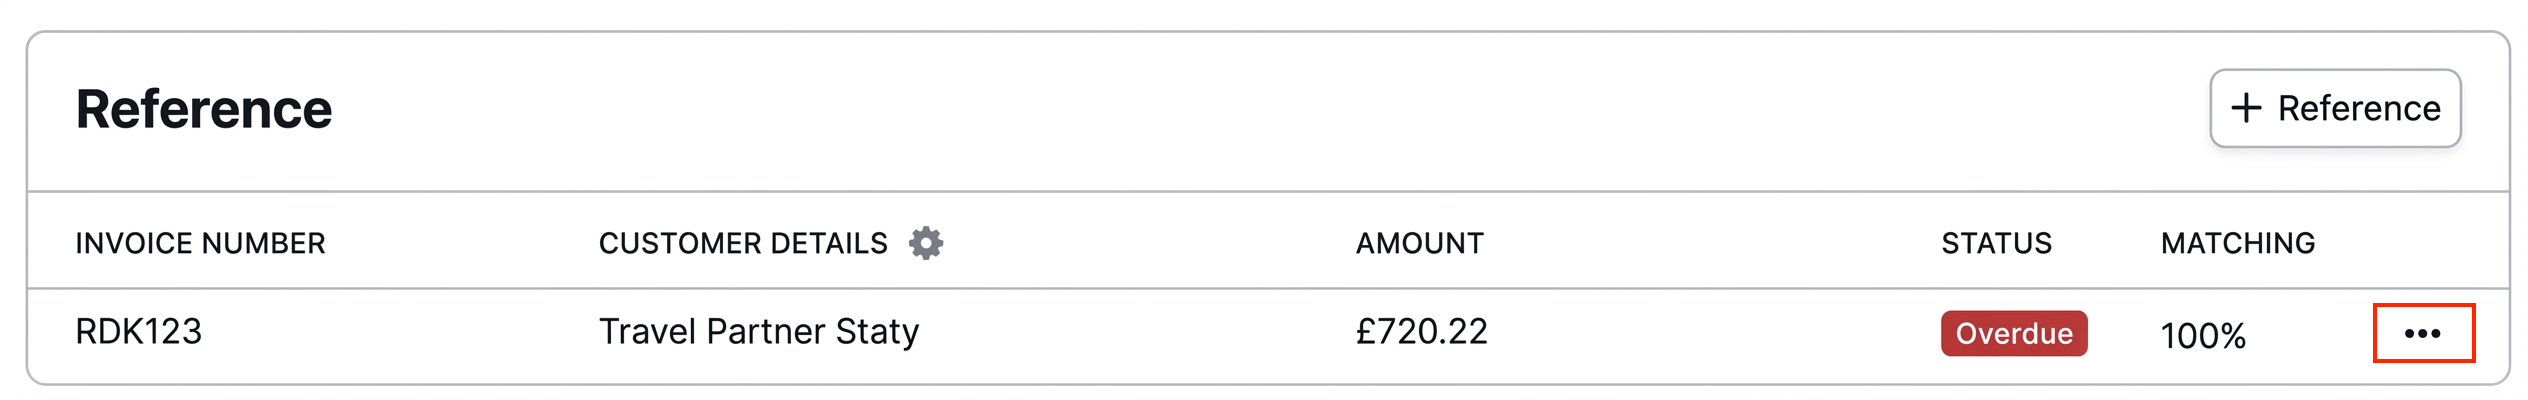This screenshot has width=2528, height=400.
Task: Open the Customer Details settings gear
Action: pos(926,243)
